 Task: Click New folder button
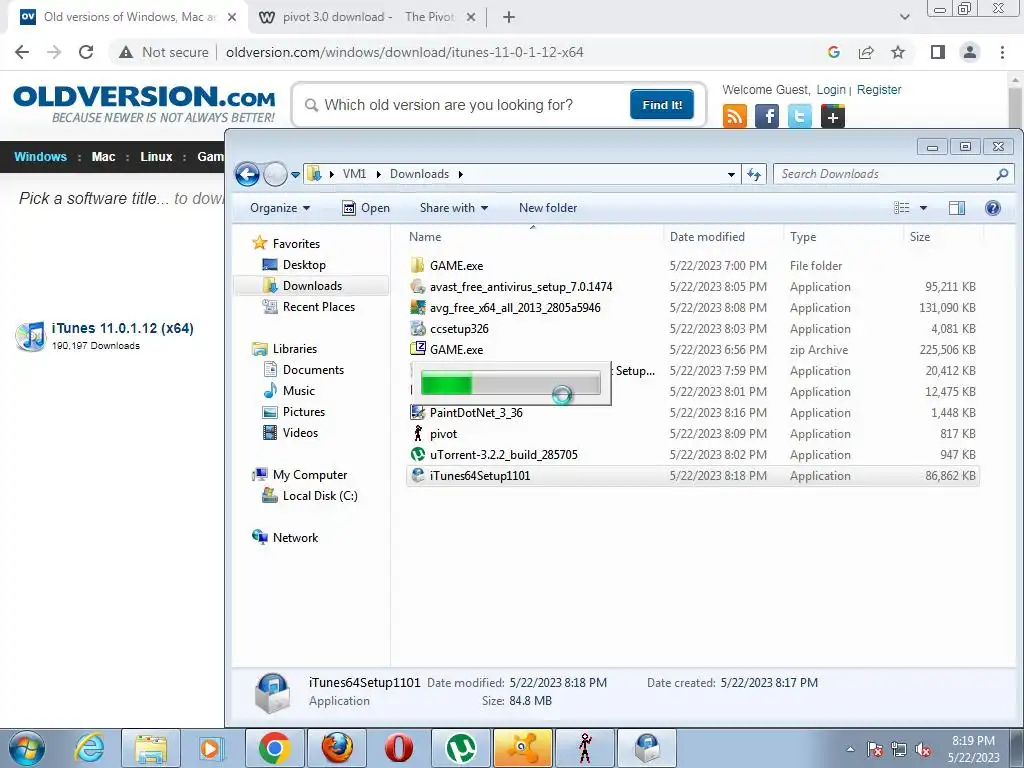click(x=548, y=208)
